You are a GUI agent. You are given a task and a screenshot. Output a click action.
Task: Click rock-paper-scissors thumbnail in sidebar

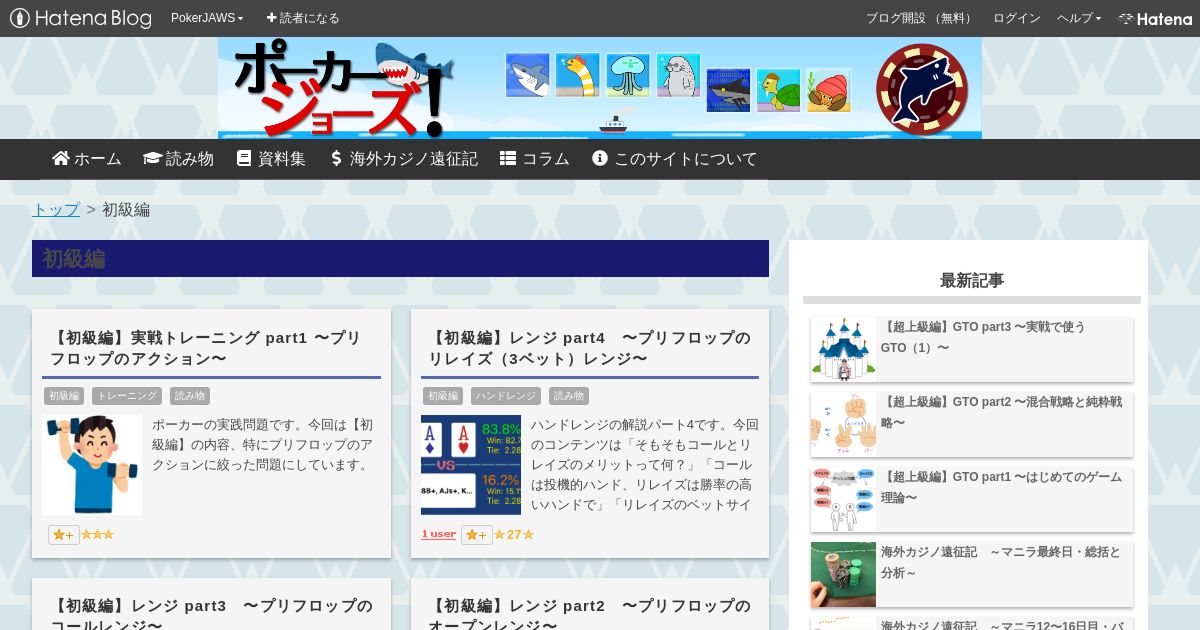pyautogui.click(x=843, y=424)
